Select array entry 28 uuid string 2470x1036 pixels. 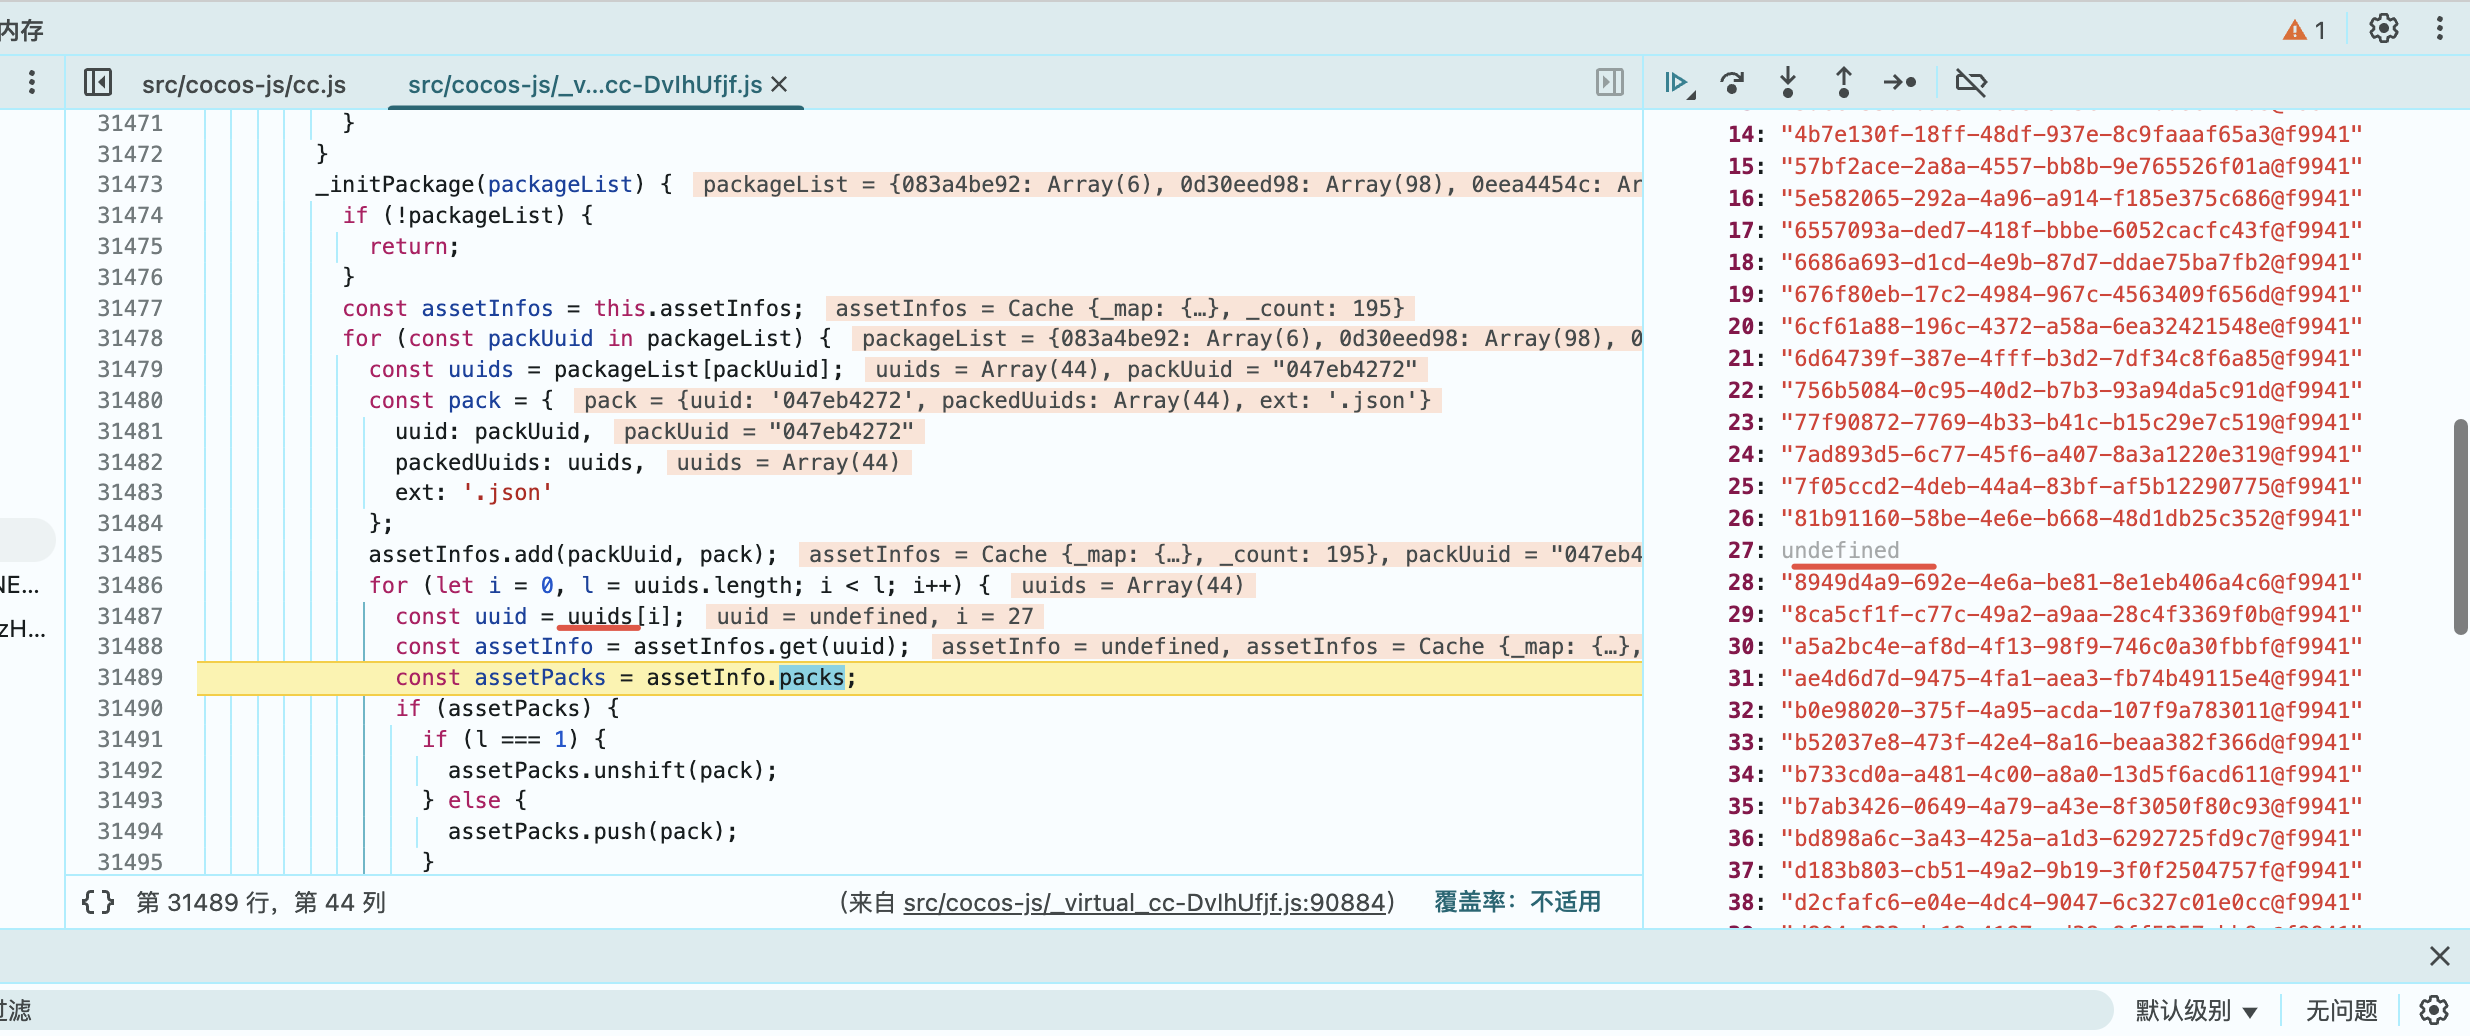coord(2072,582)
